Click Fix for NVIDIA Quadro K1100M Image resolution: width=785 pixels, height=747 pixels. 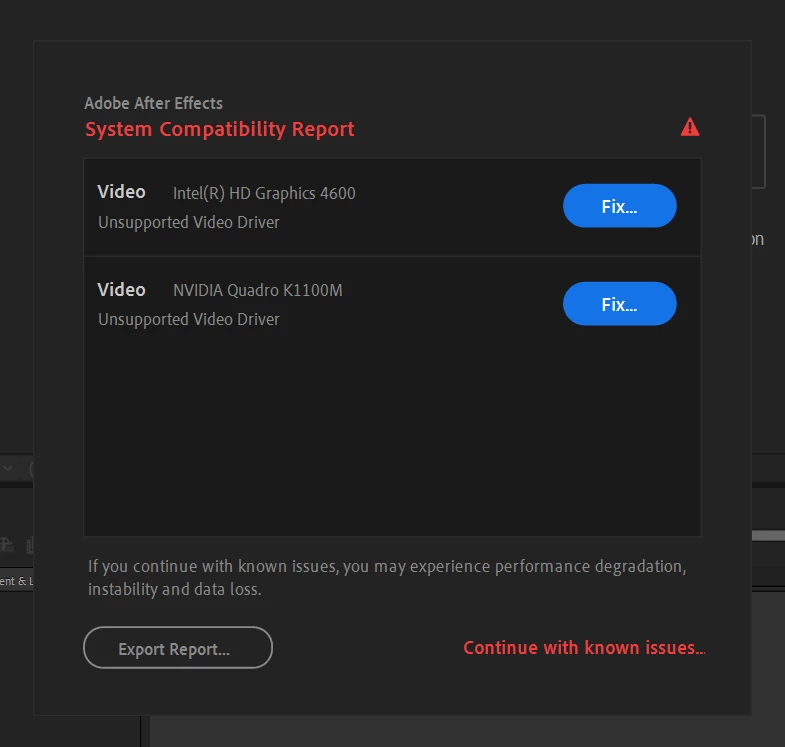(x=619, y=303)
